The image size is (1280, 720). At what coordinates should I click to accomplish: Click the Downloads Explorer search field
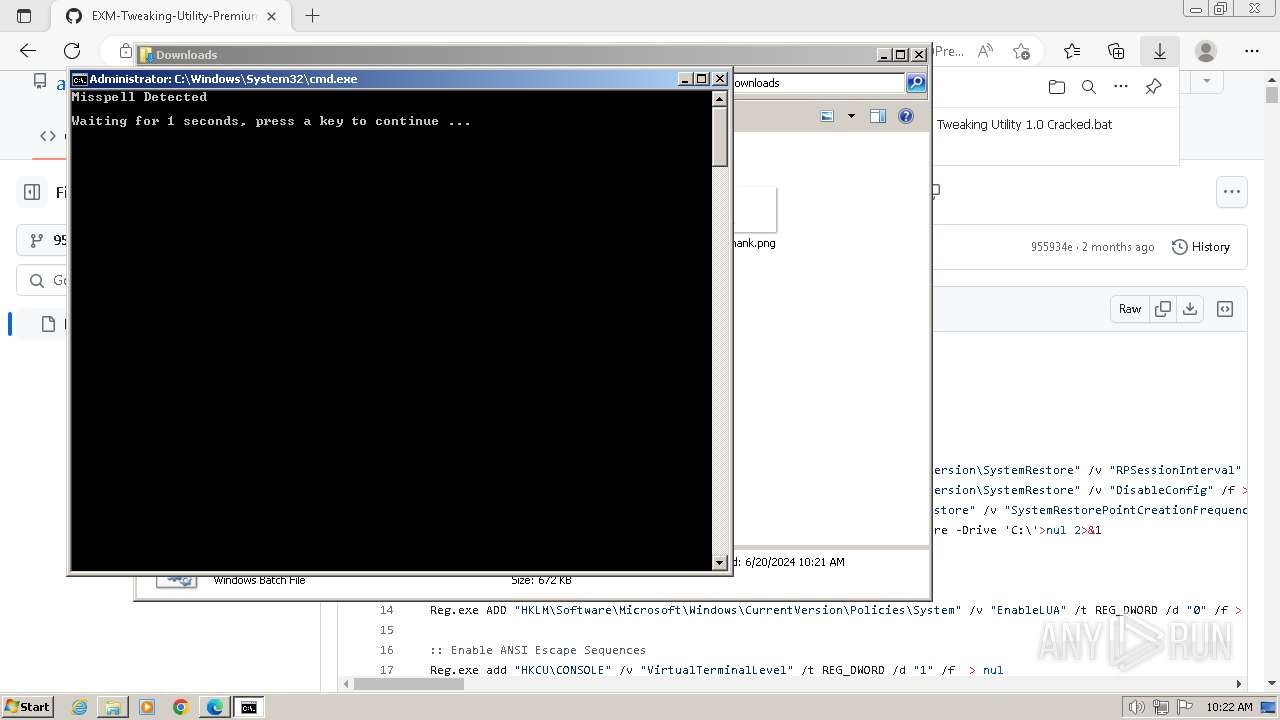tap(818, 83)
